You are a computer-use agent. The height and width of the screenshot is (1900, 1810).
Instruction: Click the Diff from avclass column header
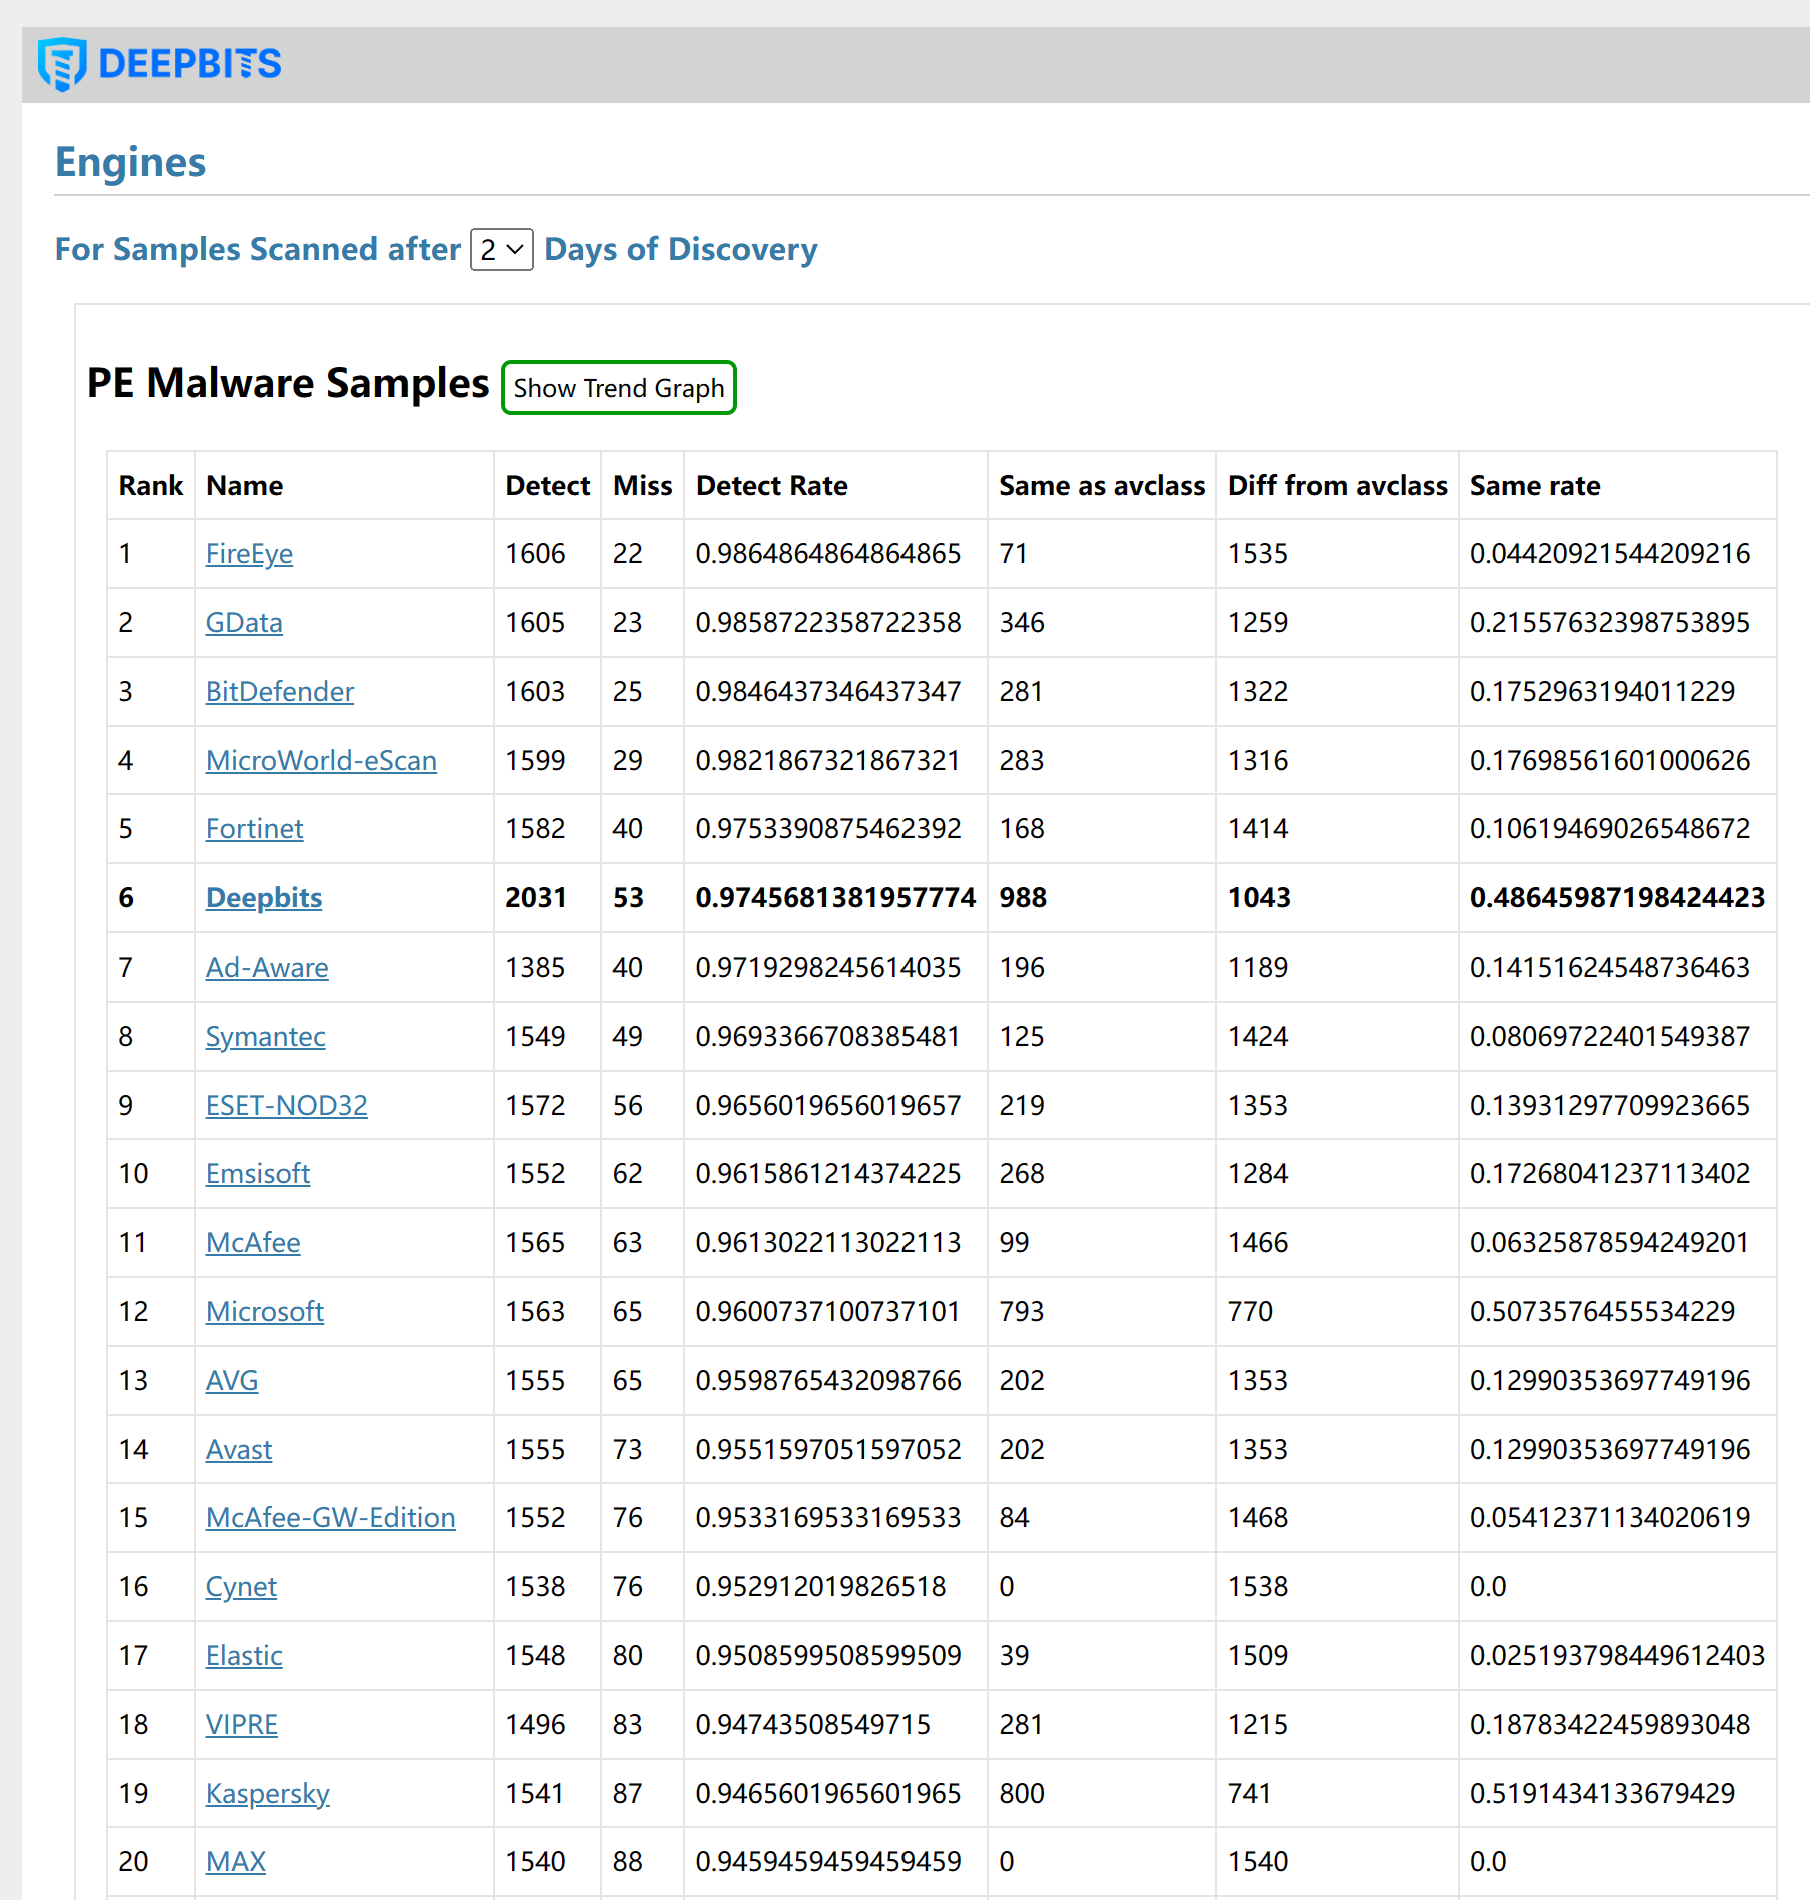tap(1337, 486)
